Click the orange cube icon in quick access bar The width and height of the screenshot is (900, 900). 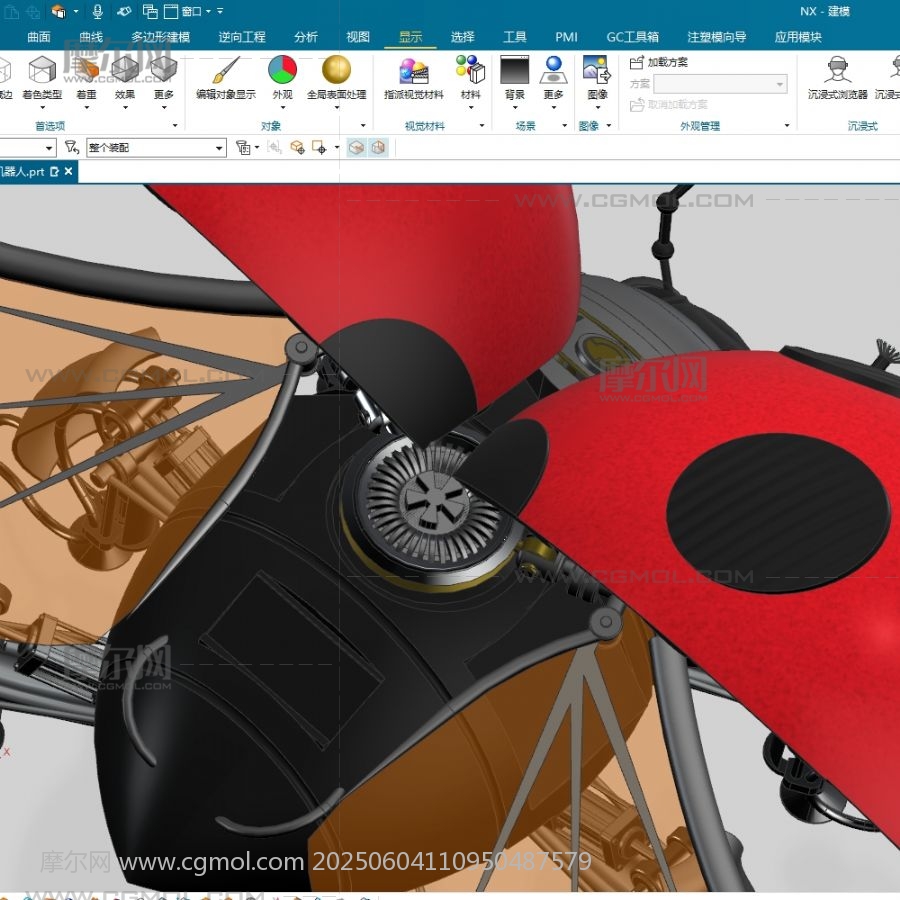tap(58, 11)
